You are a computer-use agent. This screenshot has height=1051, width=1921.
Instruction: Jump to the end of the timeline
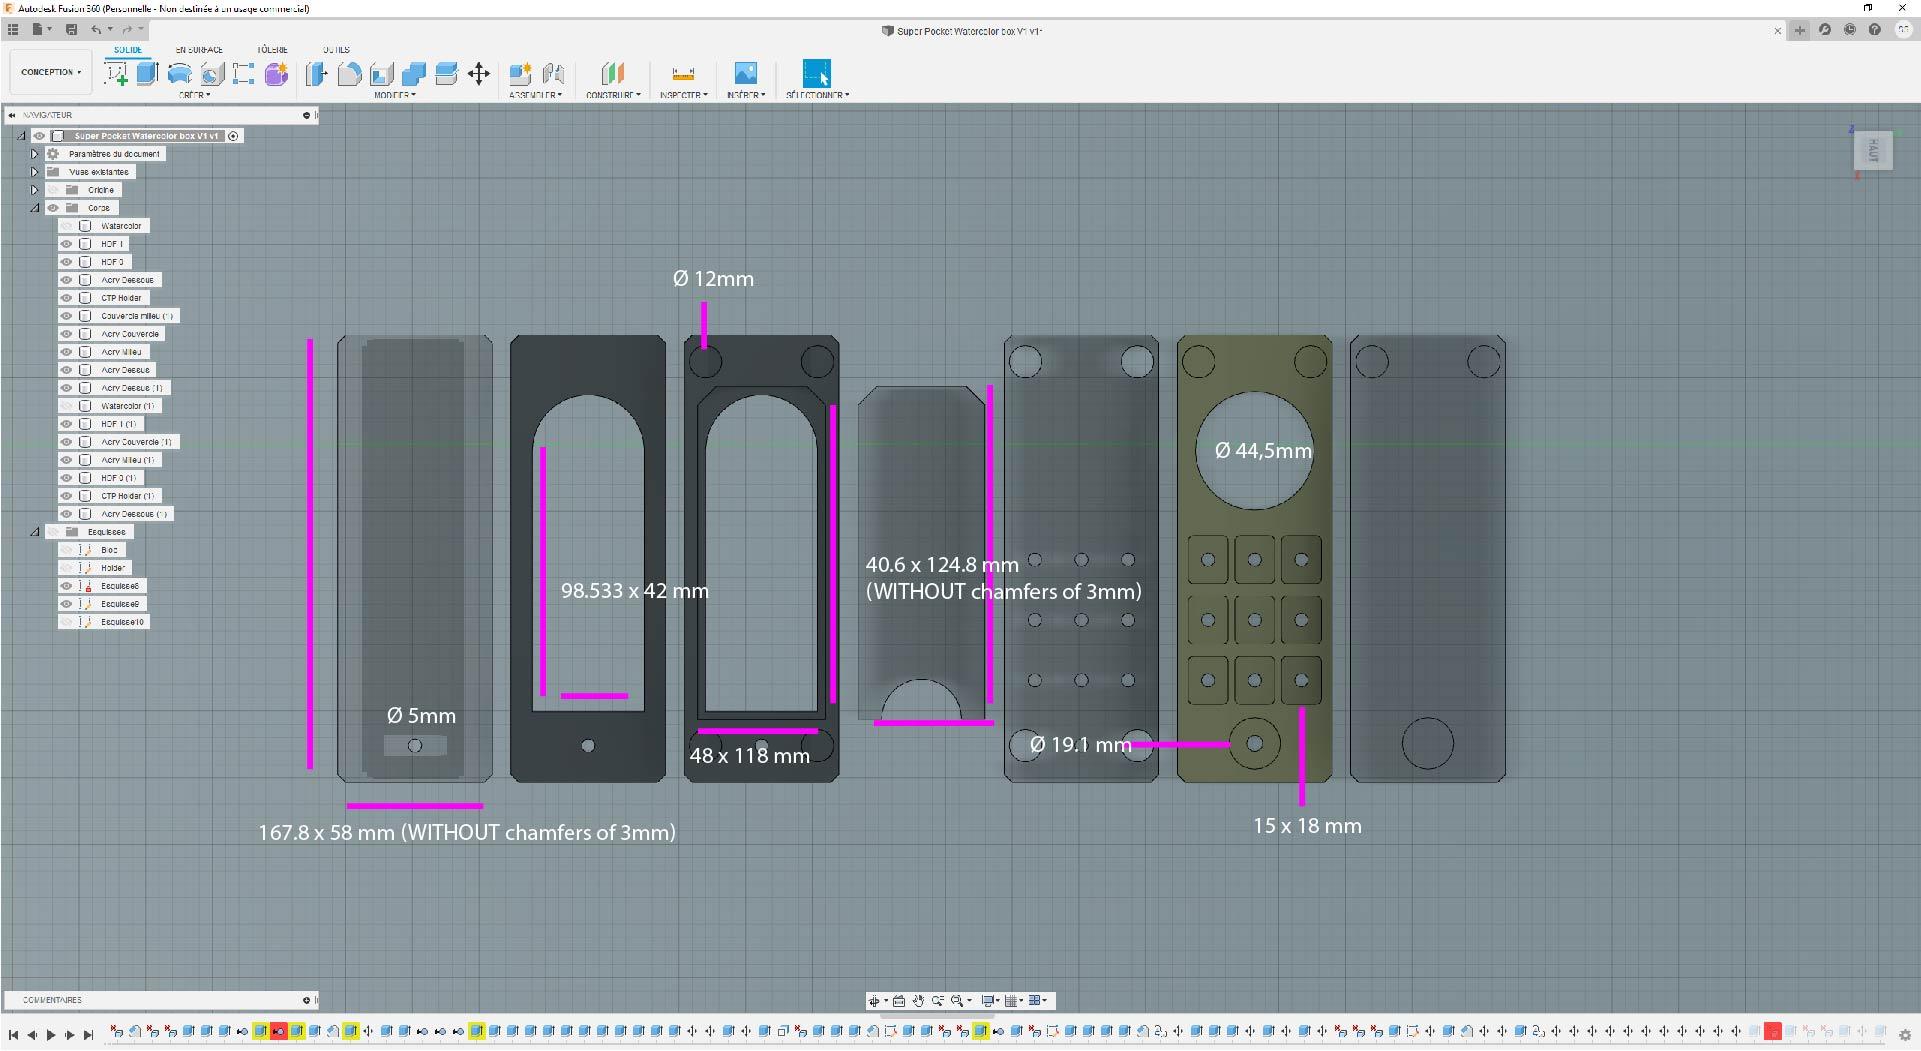click(x=89, y=1035)
